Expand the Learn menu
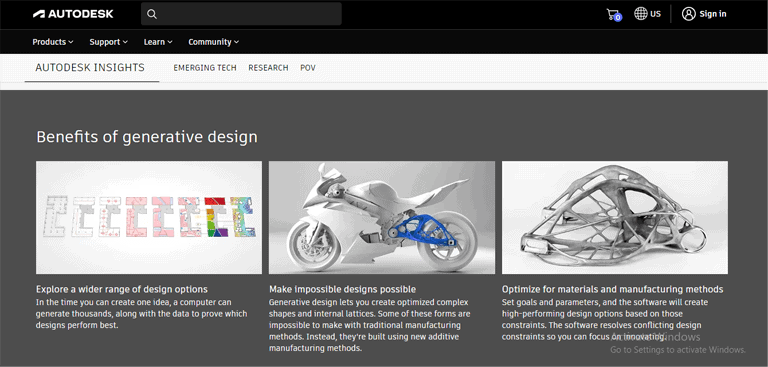The width and height of the screenshot is (768, 367). (x=158, y=42)
